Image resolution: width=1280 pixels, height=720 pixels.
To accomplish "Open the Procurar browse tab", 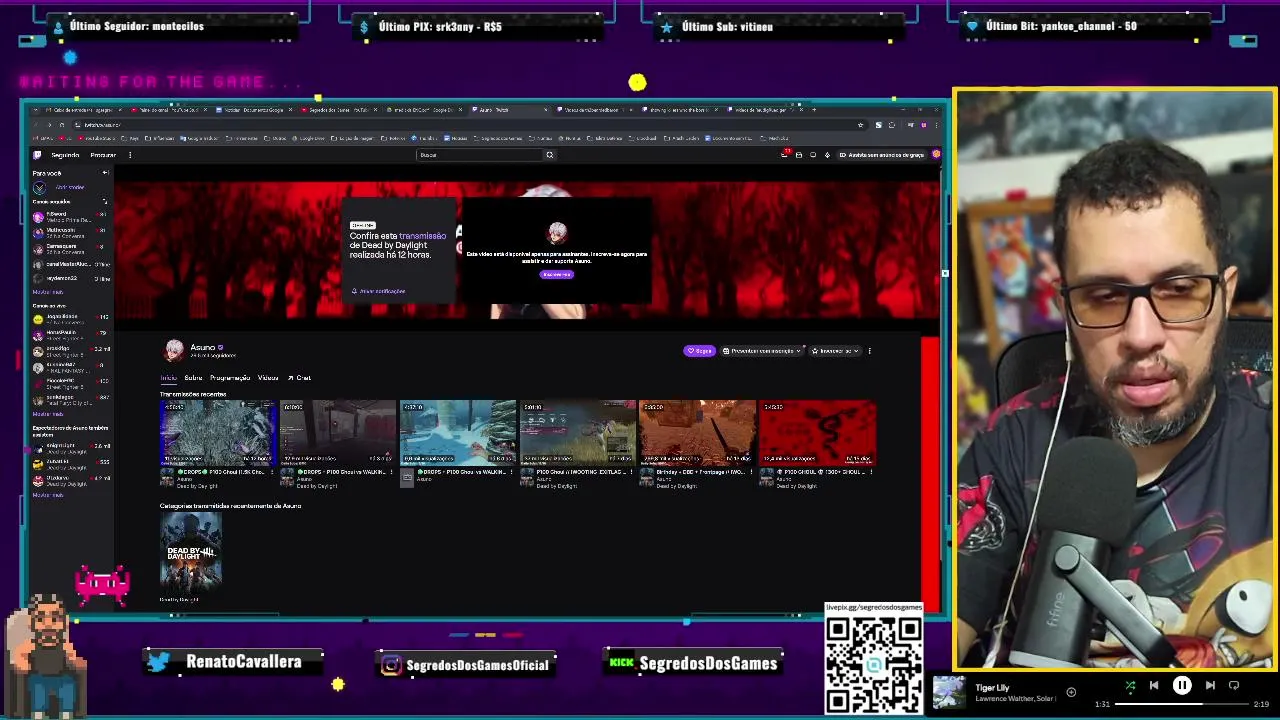I will 103,155.
